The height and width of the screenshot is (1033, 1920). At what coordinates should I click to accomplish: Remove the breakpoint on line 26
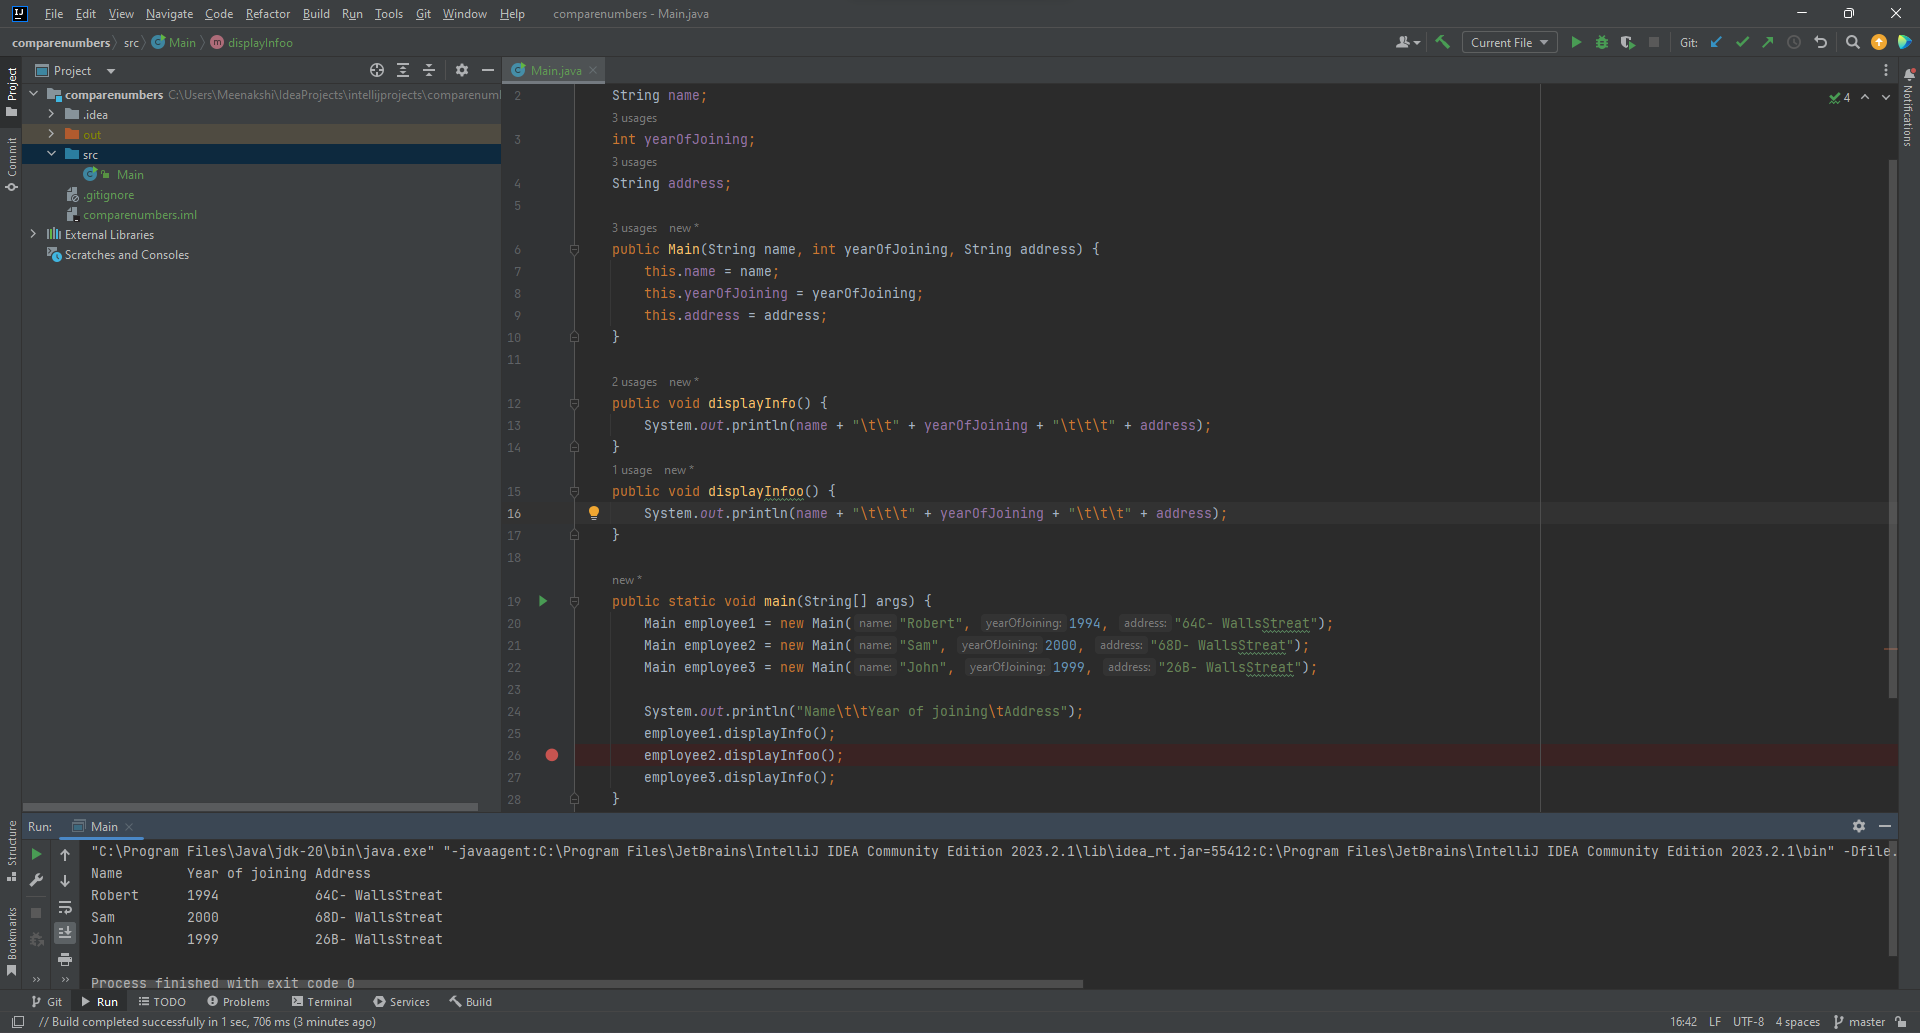(x=552, y=755)
